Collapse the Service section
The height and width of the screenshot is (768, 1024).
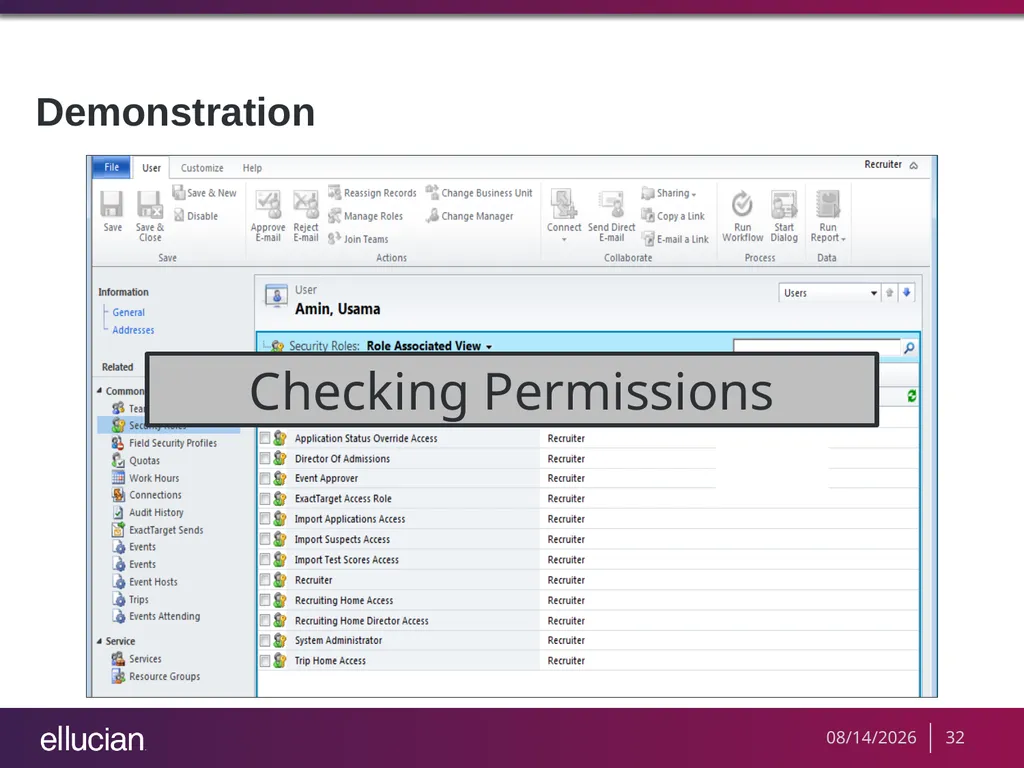(100, 641)
